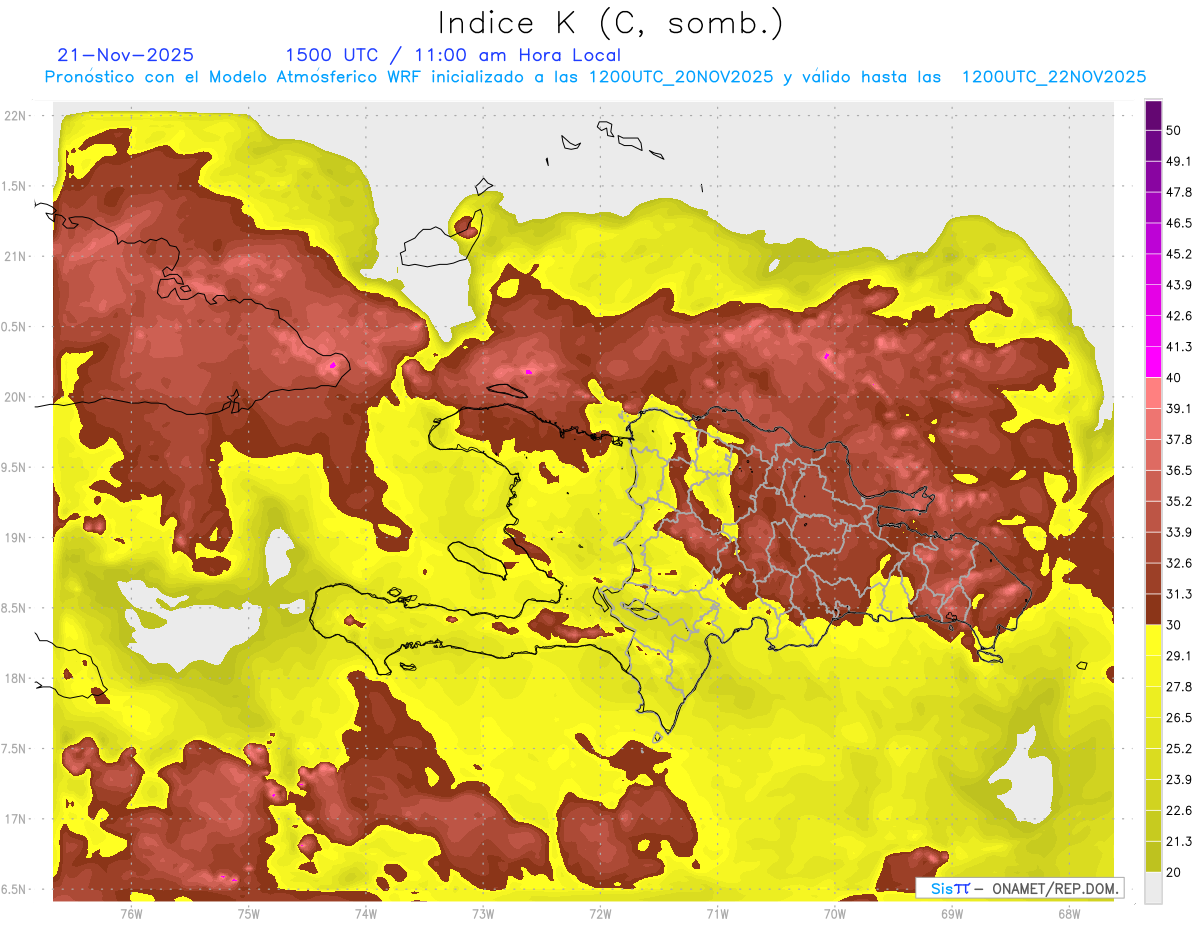1200x927 pixels.
Task: Click the "SisTT – ONAMET/REP.DOM." credit label
Action: (x=1020, y=888)
